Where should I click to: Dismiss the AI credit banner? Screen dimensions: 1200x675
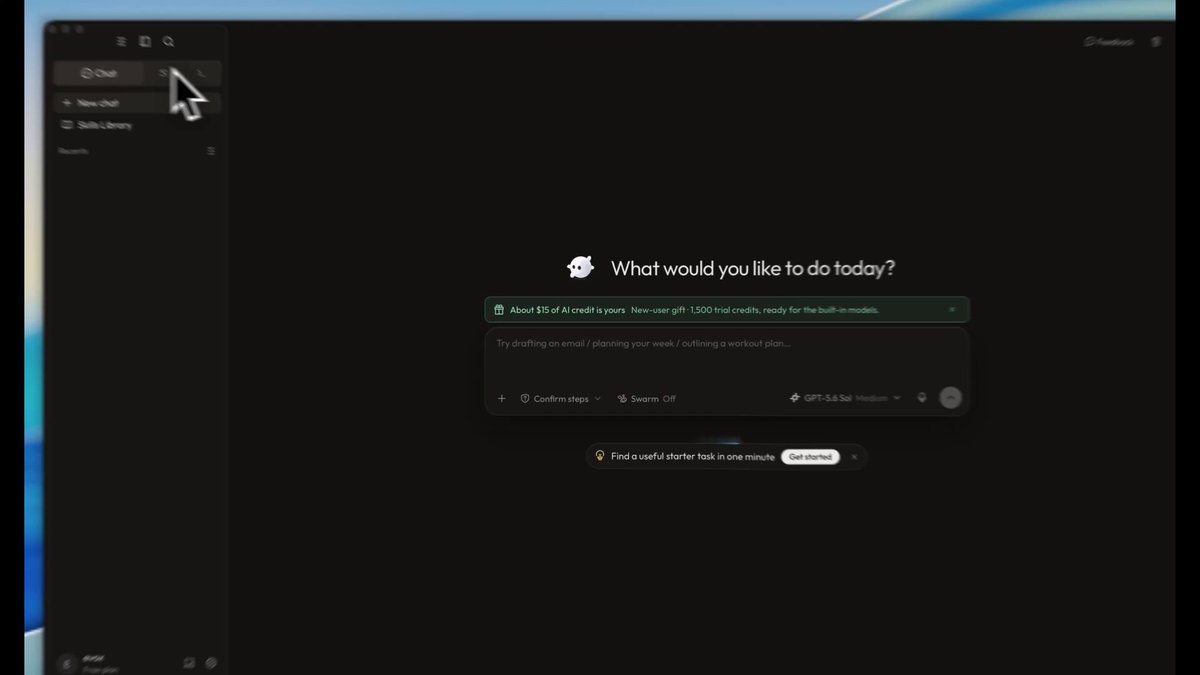pos(952,310)
